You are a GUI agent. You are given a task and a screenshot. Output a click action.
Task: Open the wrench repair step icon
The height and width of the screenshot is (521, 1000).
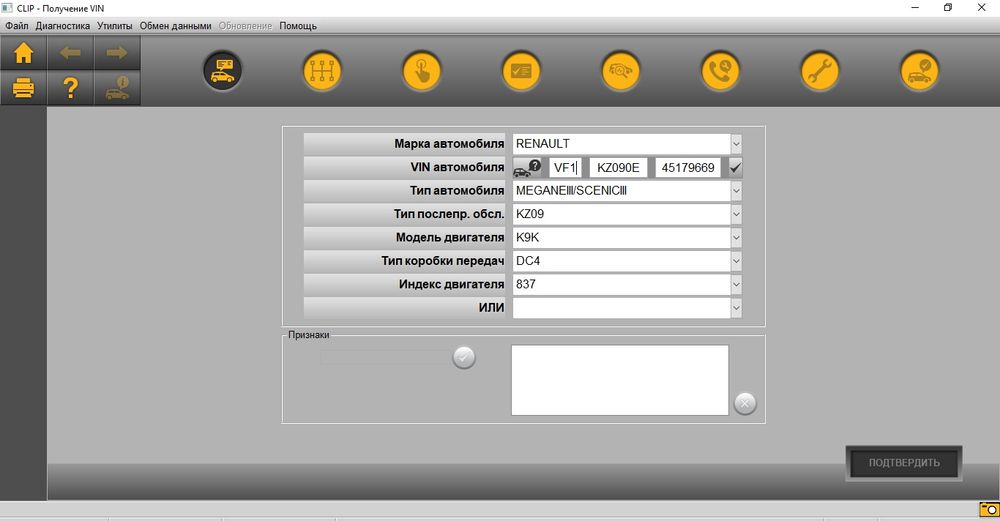[820, 71]
